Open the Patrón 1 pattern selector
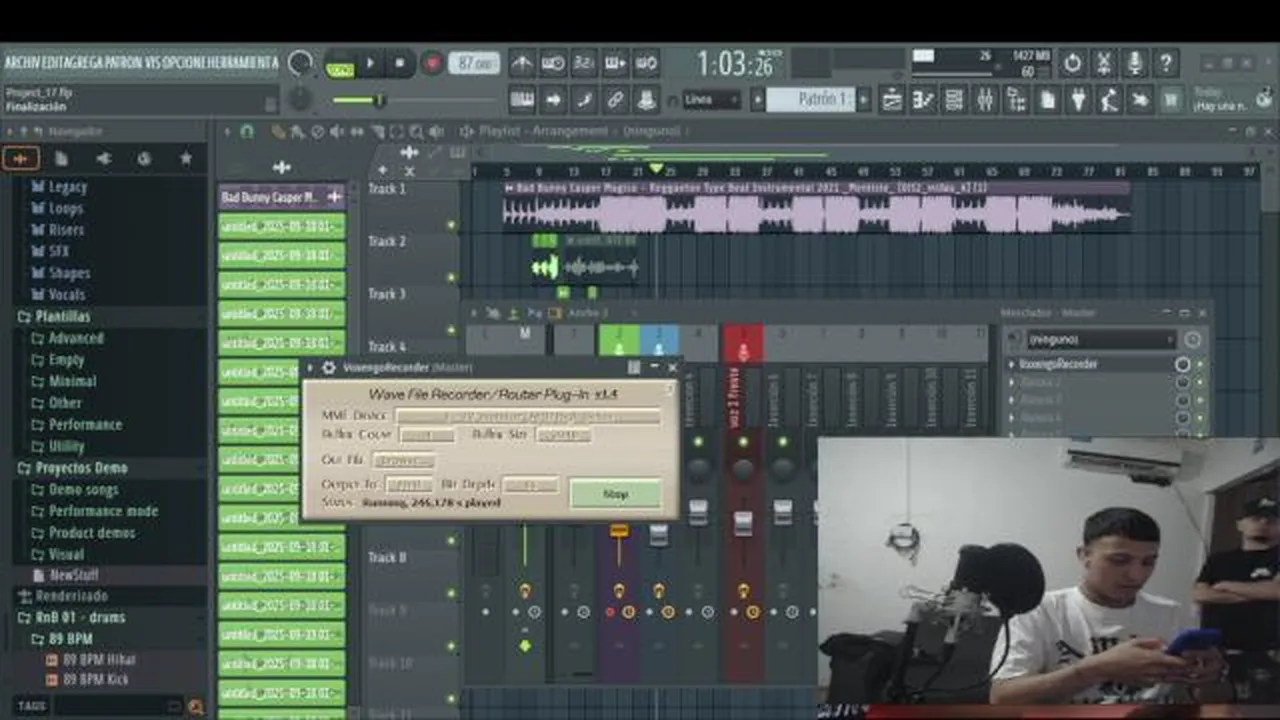This screenshot has width=1280, height=720. [x=810, y=100]
